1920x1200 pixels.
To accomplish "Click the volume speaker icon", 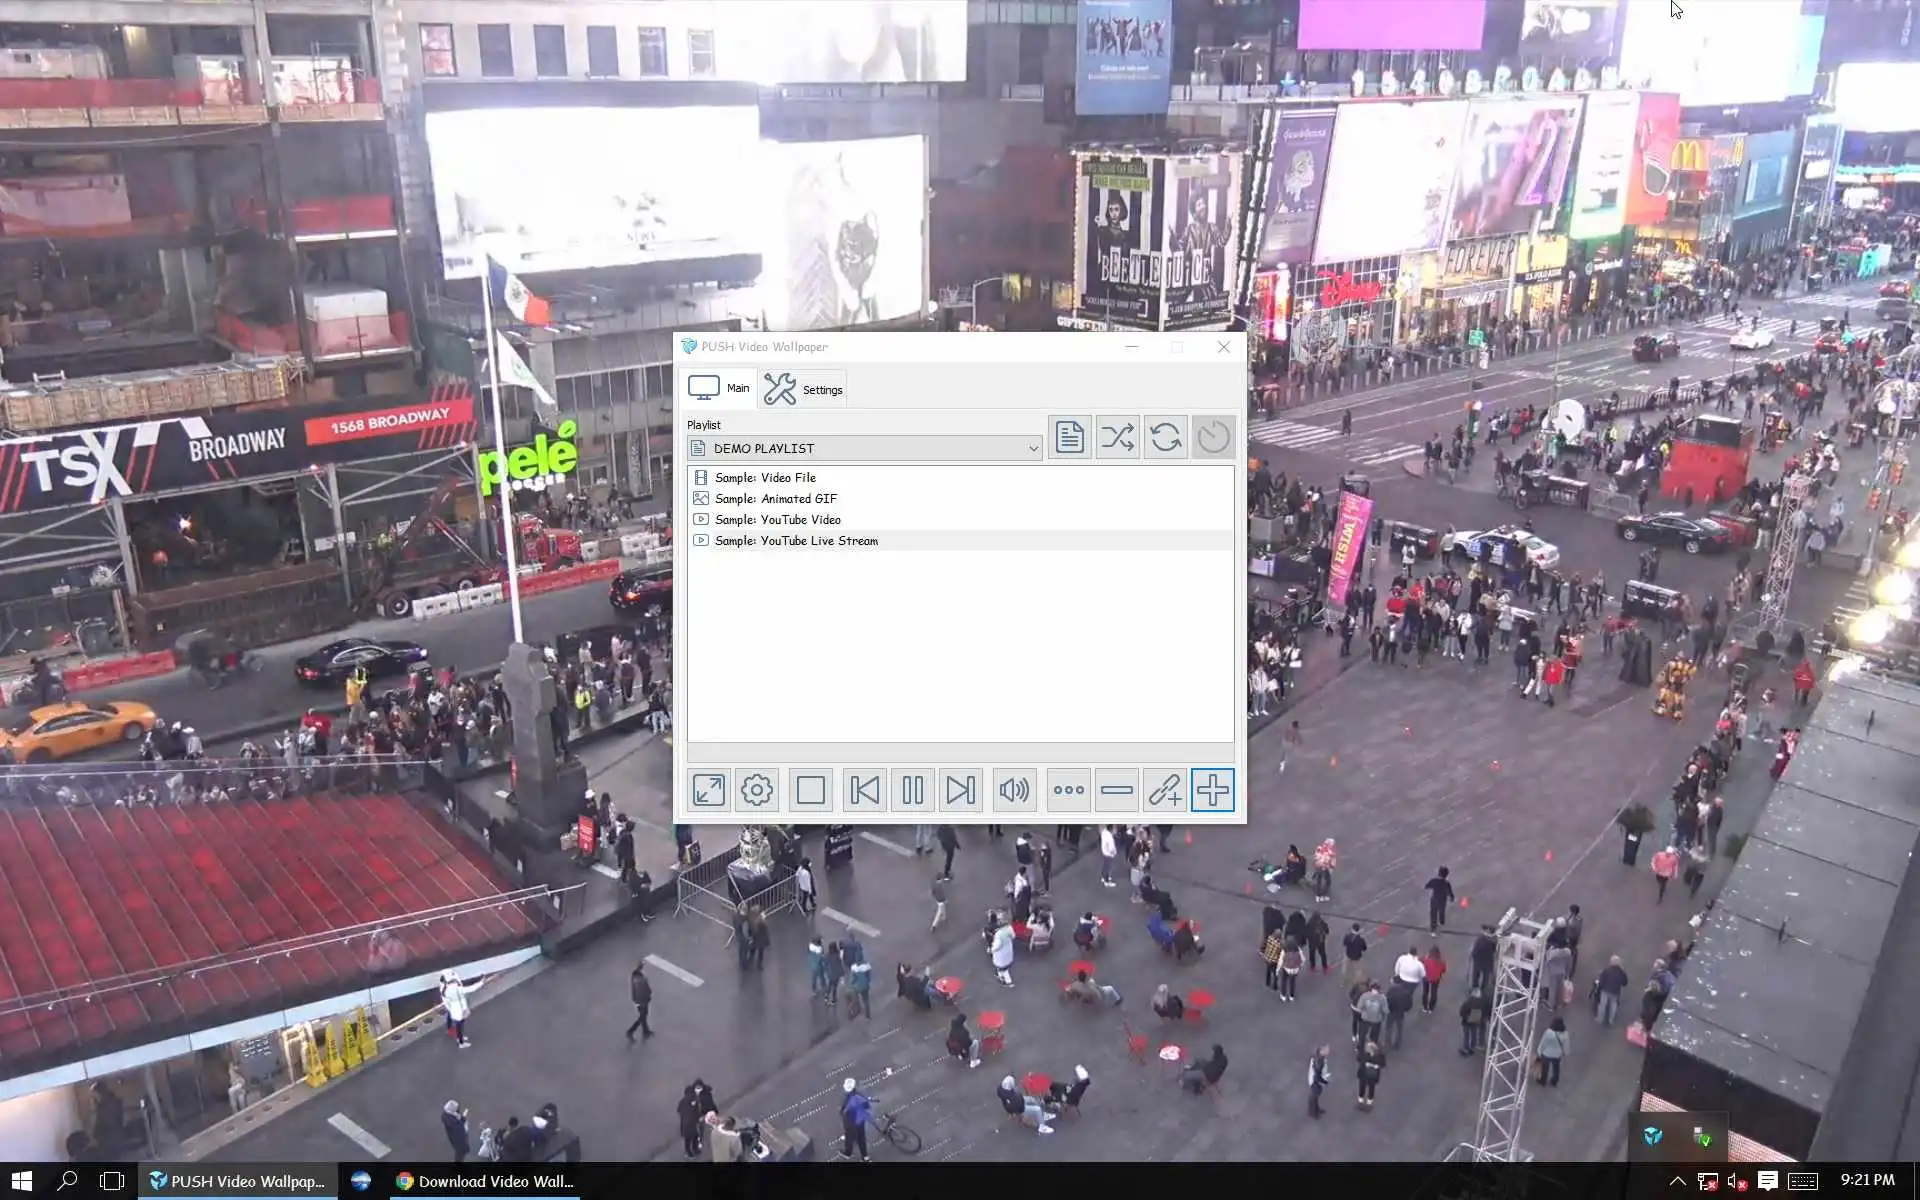I will coord(1013,790).
